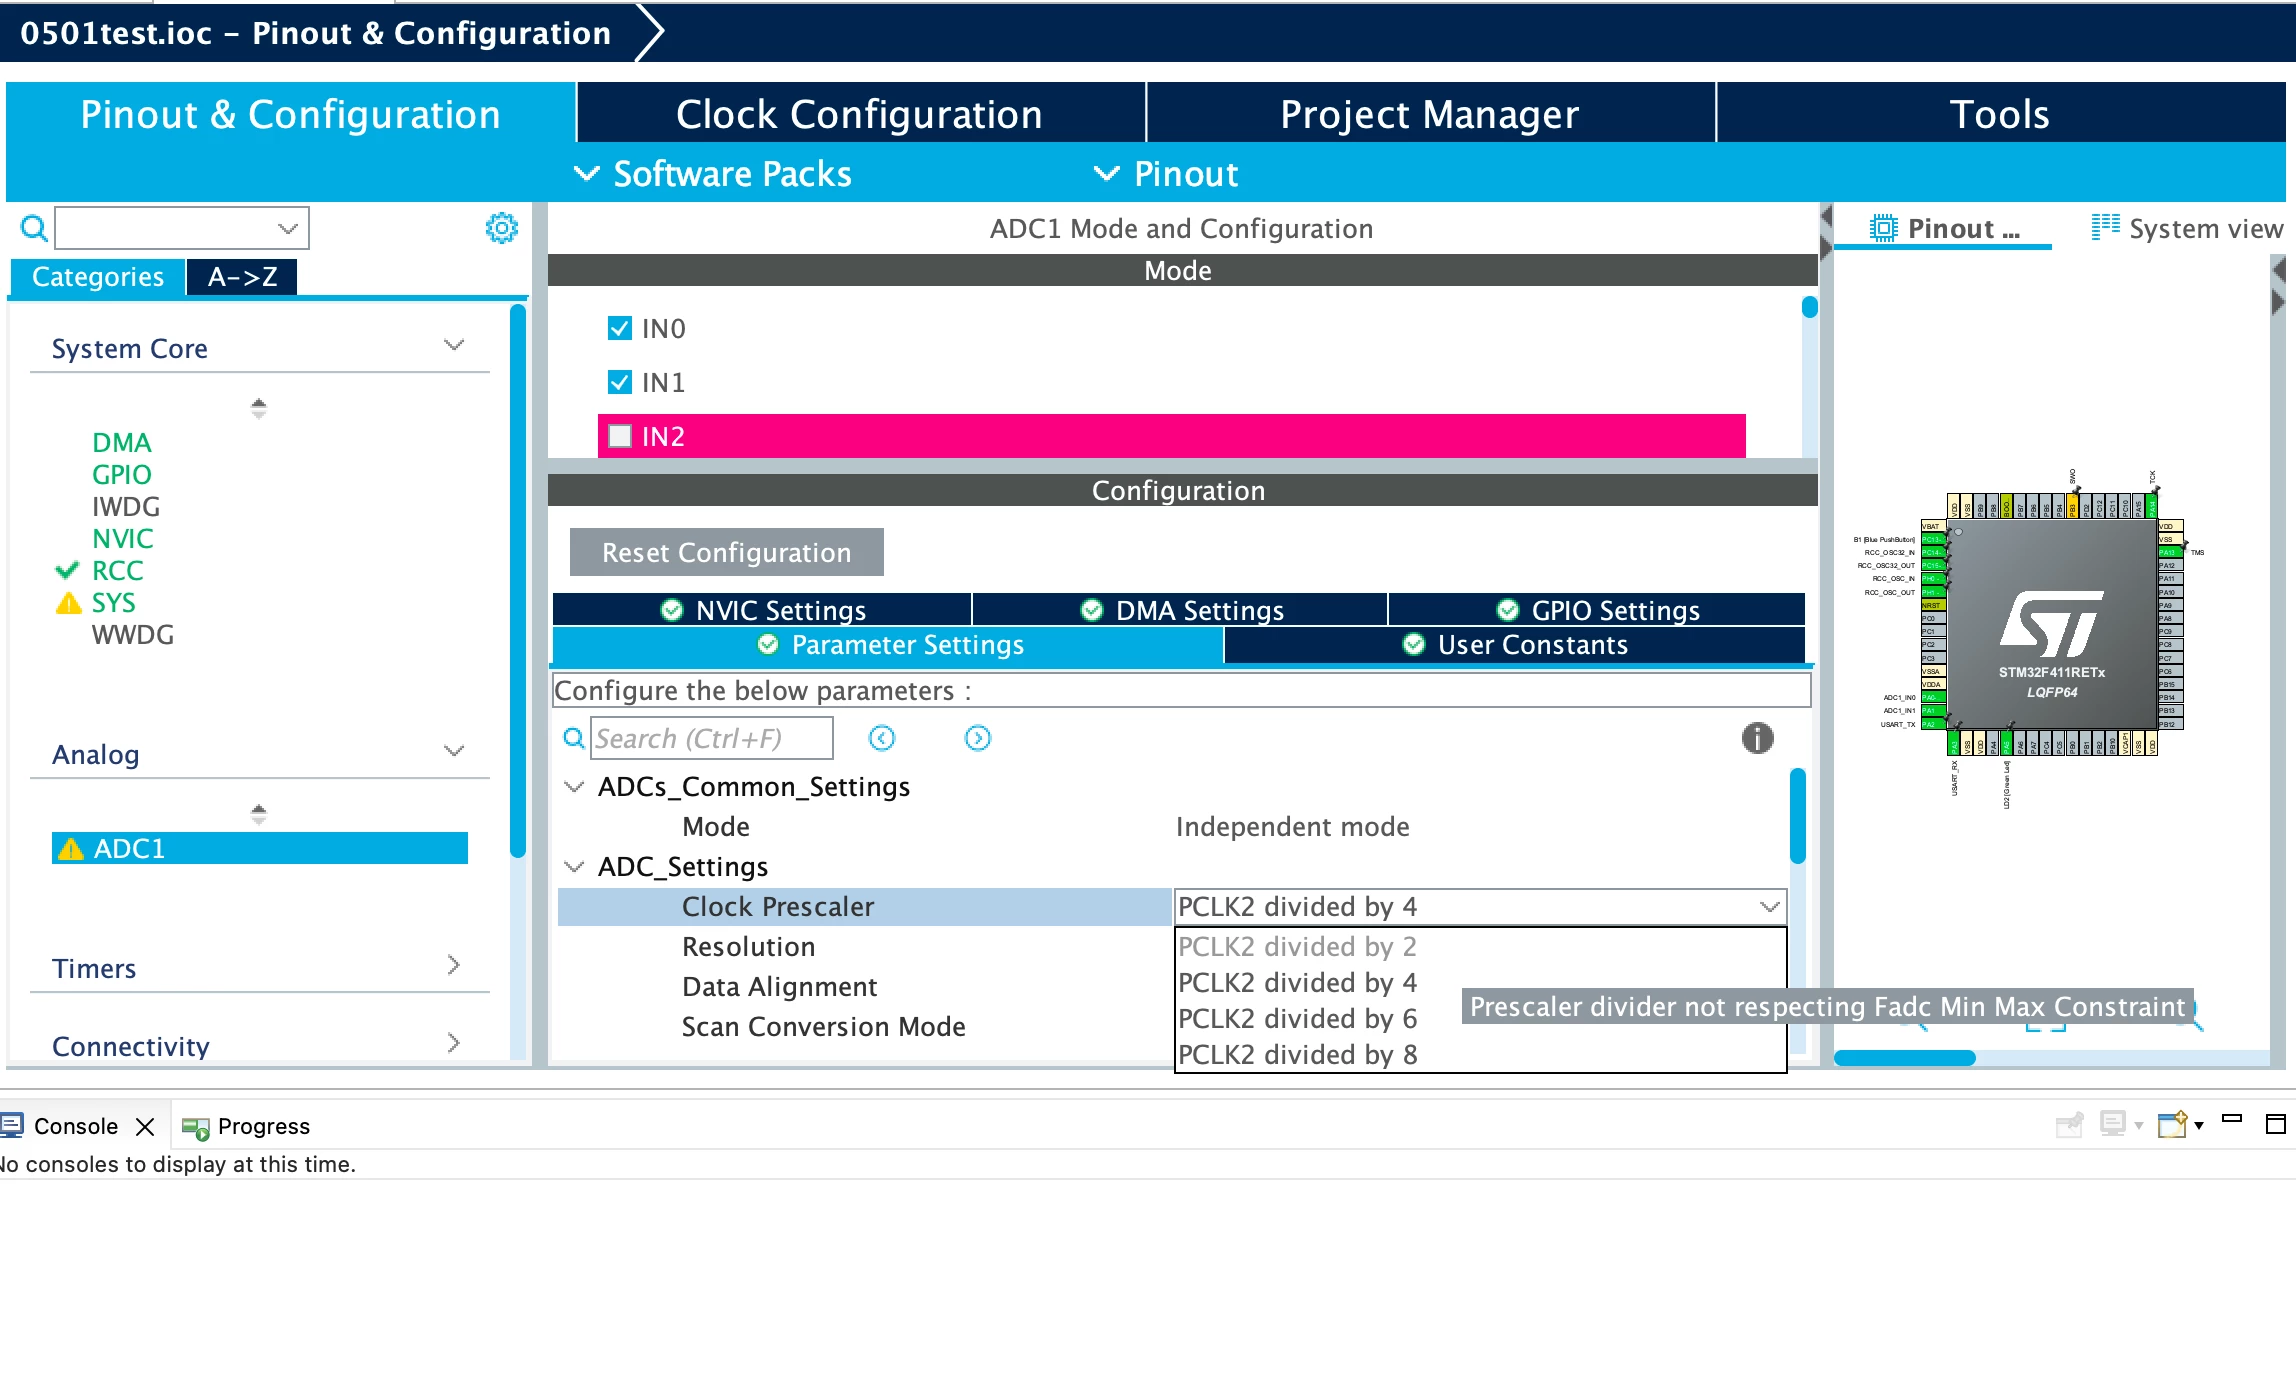Go to next search result arrow icon
2296x1374 pixels.
pyautogui.click(x=978, y=738)
